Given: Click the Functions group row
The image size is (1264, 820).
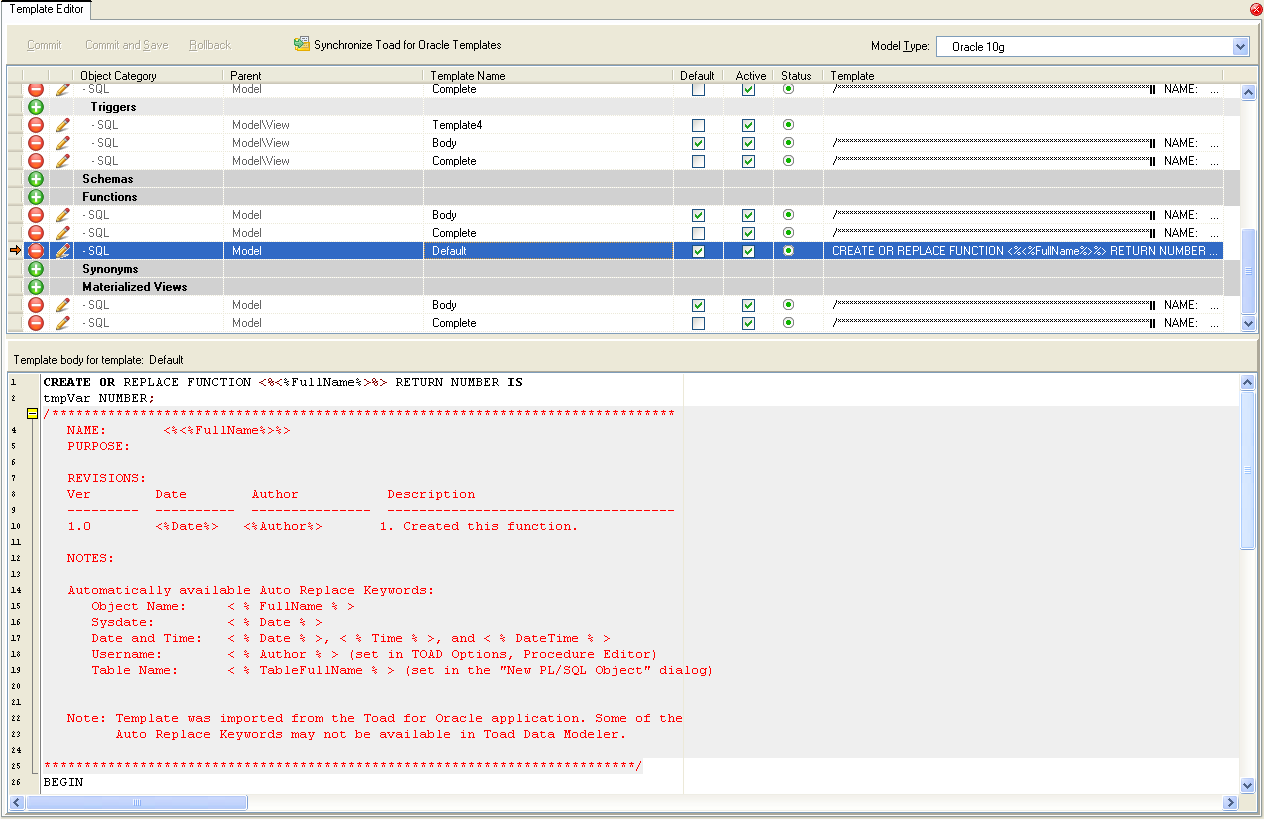Looking at the screenshot, I should click(110, 197).
